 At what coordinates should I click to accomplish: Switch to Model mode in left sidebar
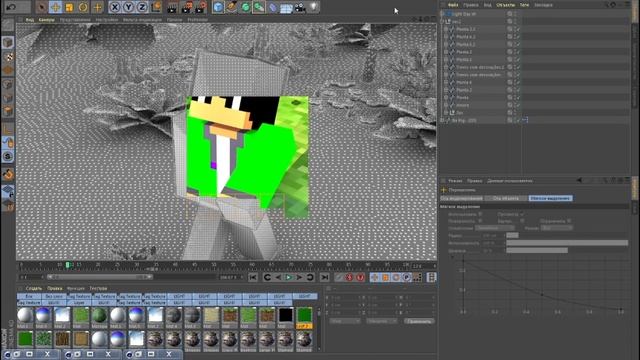tap(8, 42)
